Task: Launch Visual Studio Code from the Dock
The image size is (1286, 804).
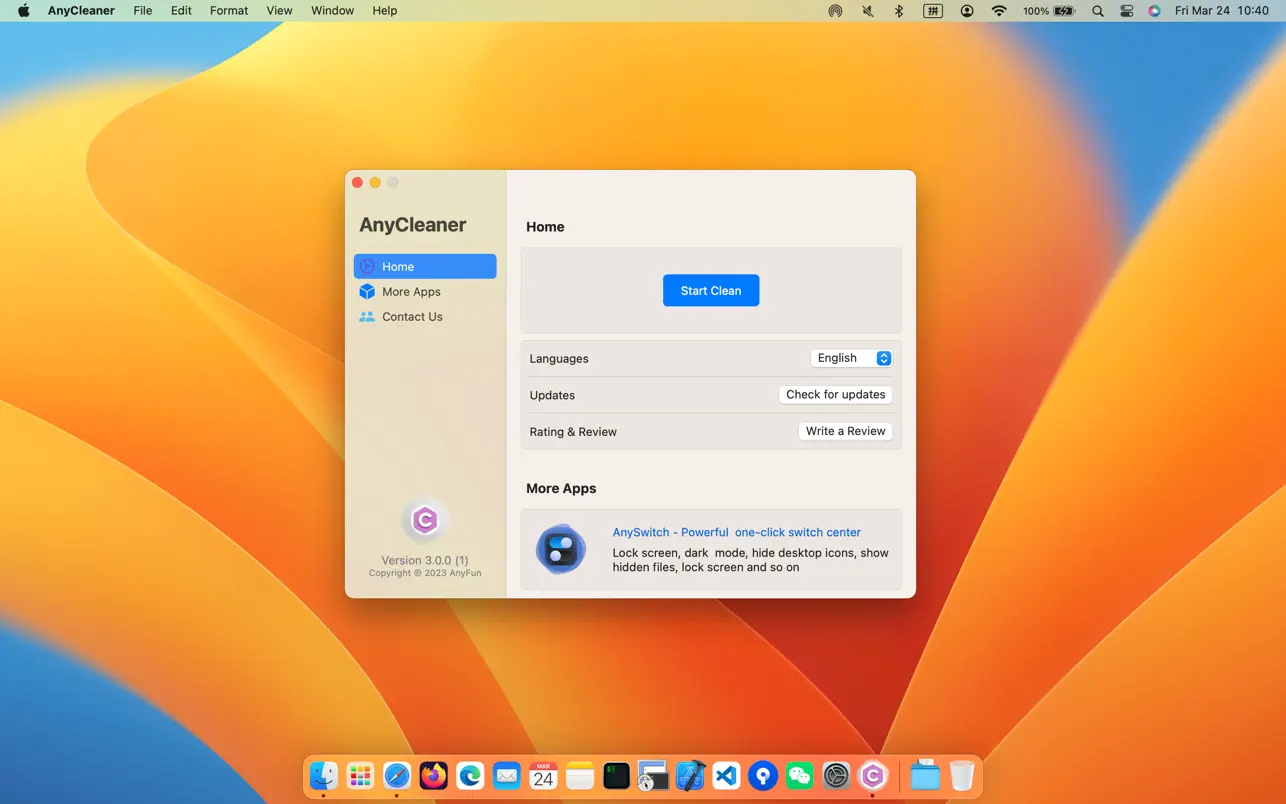Action: [x=726, y=775]
